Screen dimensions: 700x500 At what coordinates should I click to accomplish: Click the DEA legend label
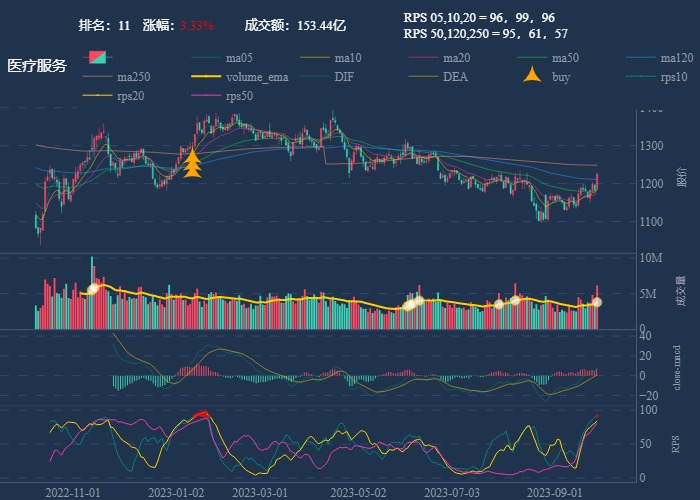point(455,76)
